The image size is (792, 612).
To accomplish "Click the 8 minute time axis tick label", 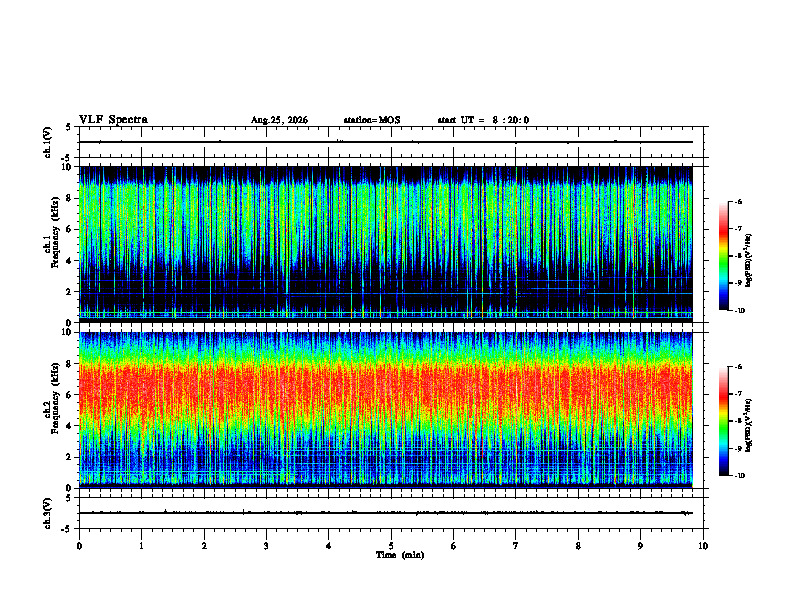I will 578,546.
